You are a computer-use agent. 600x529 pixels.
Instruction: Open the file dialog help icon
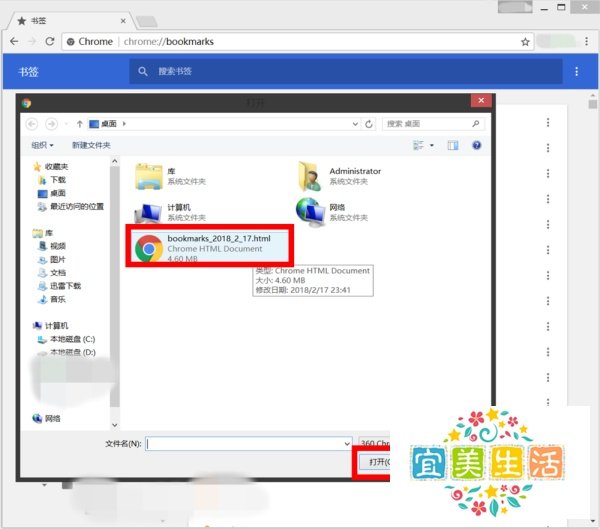coord(476,145)
